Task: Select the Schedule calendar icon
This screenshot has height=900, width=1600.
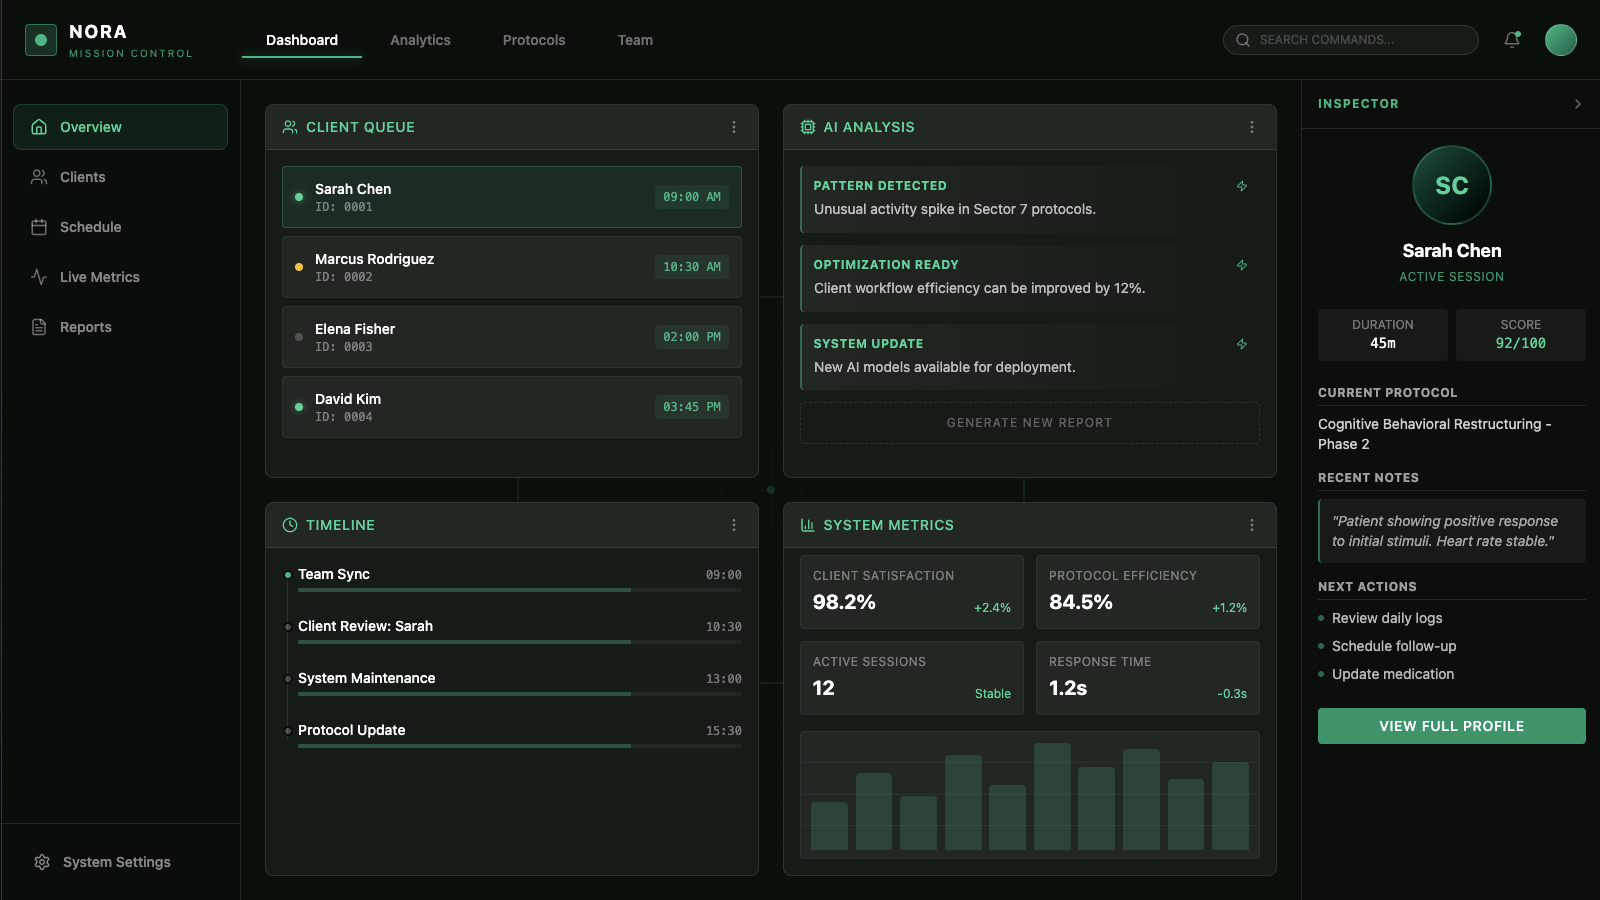Action: 39,227
